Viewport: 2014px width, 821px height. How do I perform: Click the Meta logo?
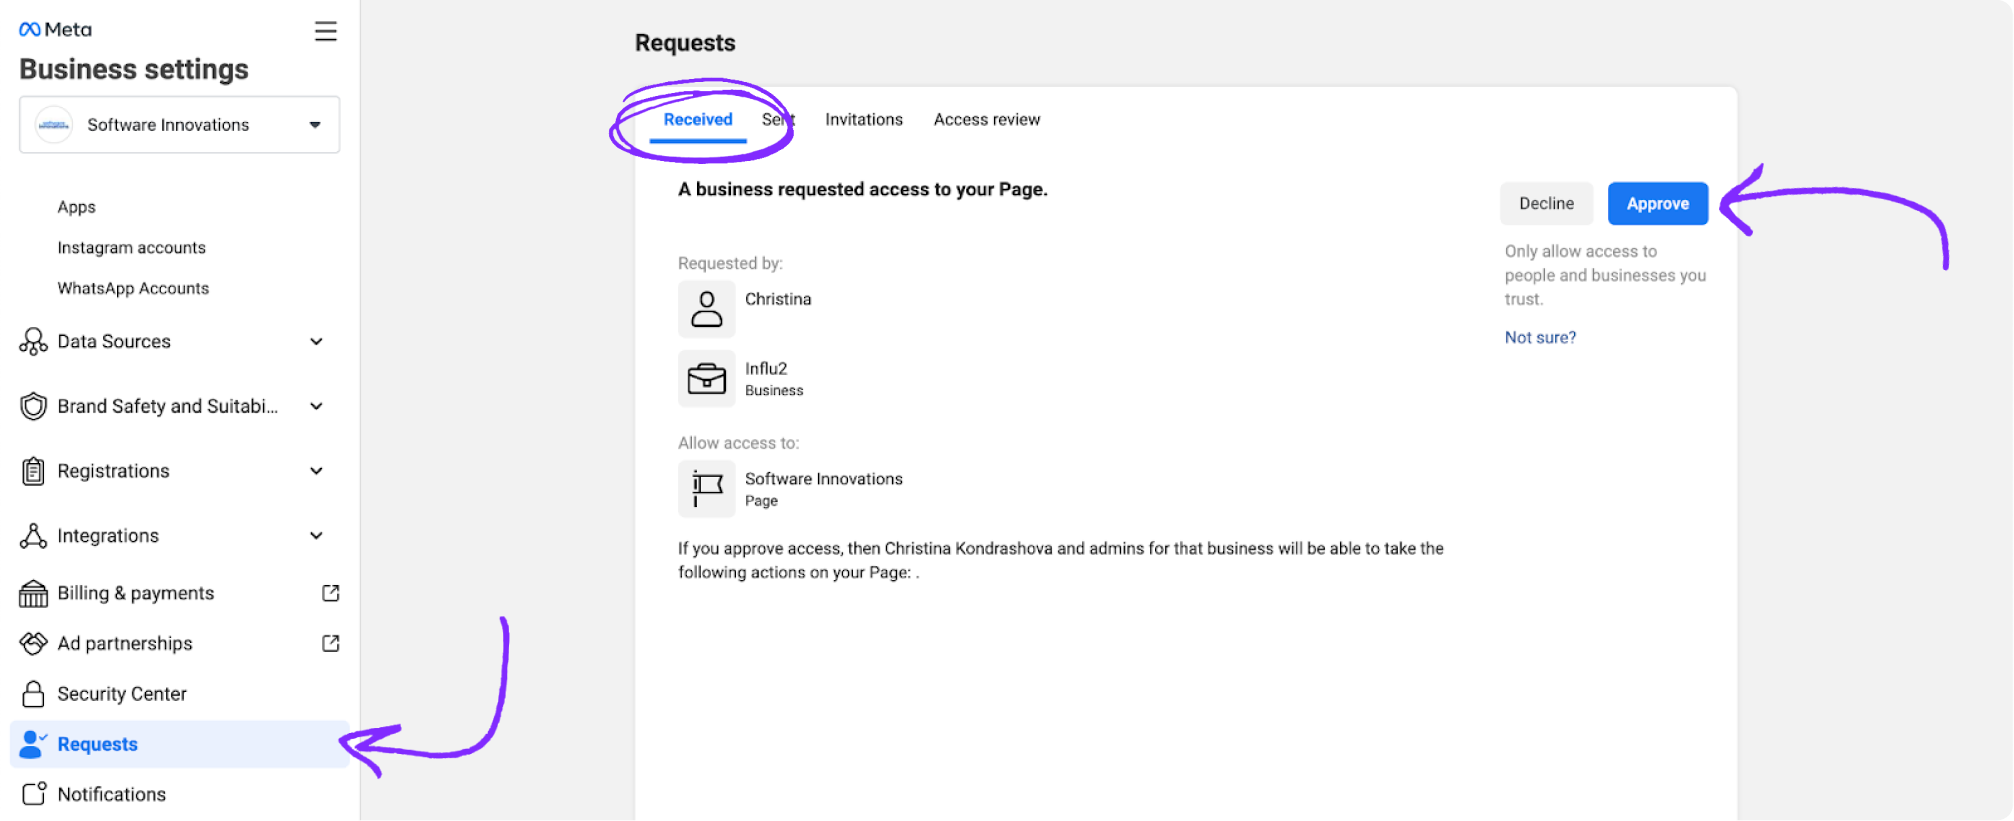pos(55,30)
